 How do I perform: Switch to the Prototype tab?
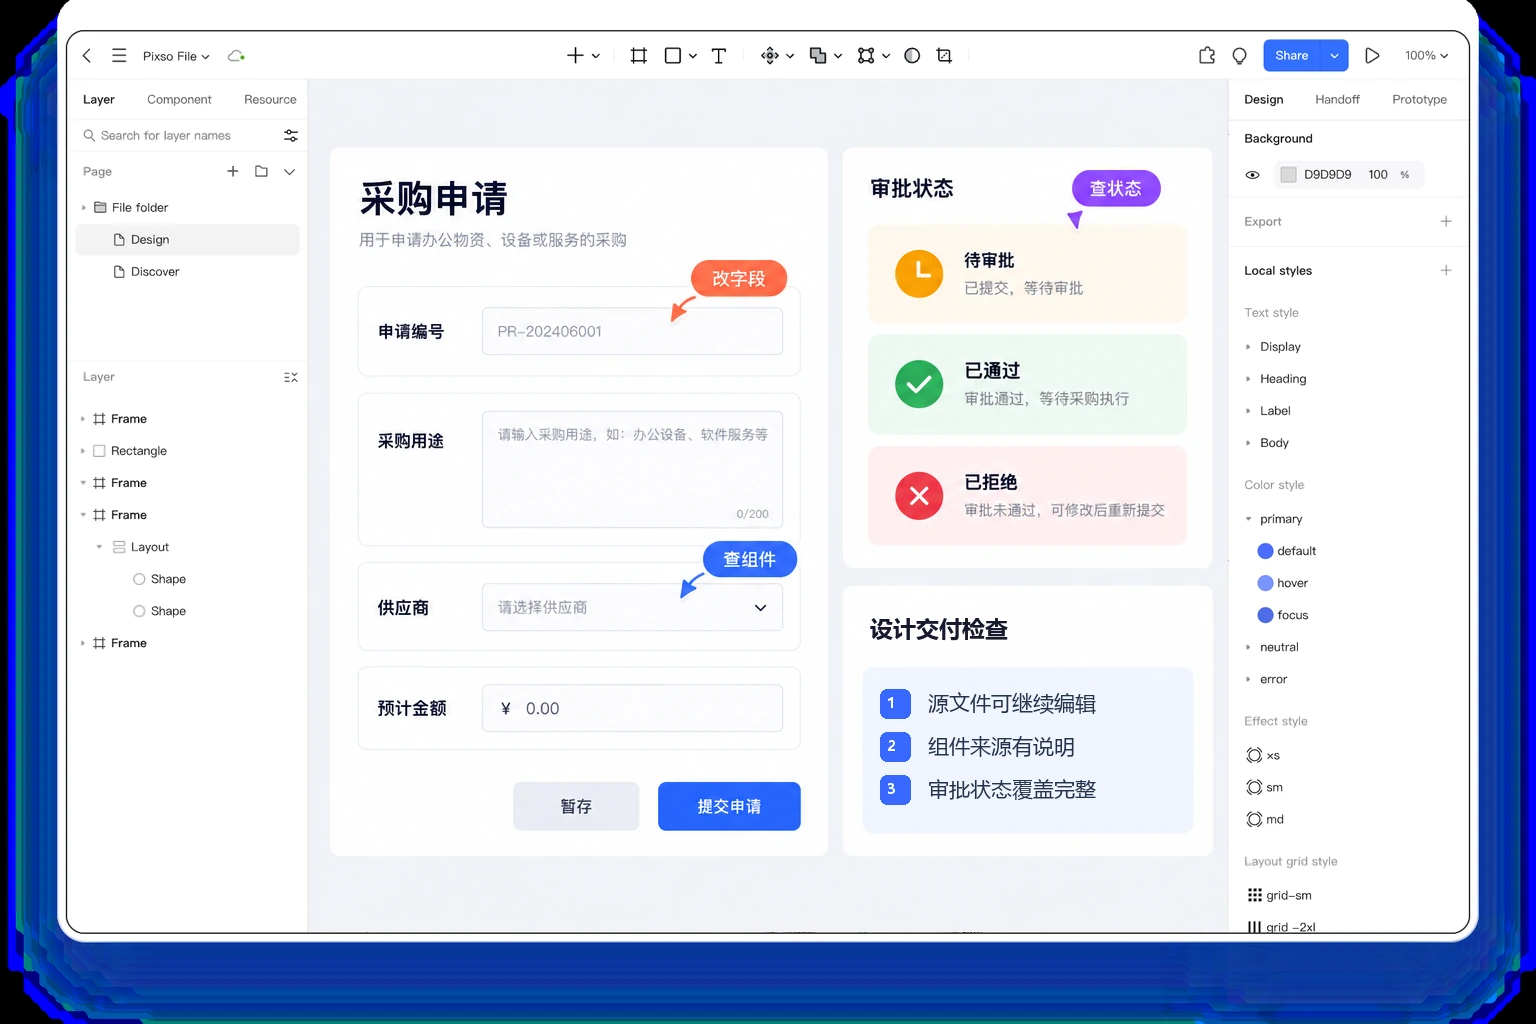1419,99
